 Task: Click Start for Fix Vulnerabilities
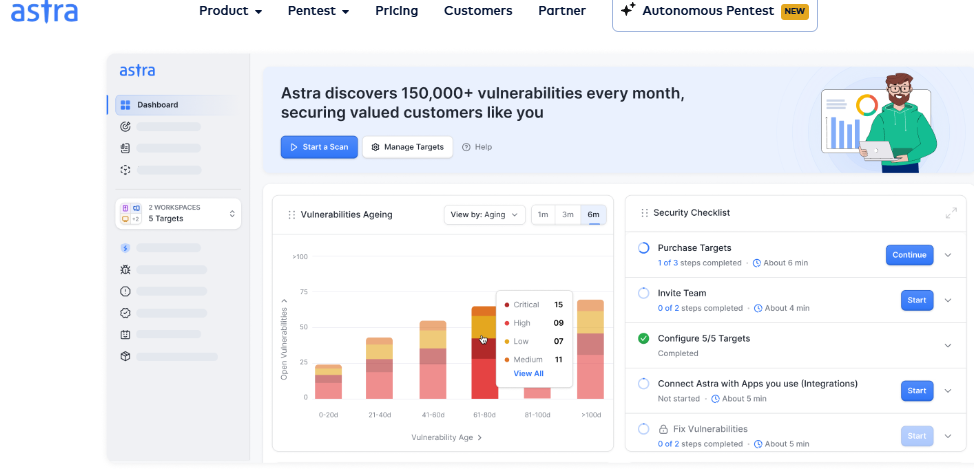tap(917, 436)
